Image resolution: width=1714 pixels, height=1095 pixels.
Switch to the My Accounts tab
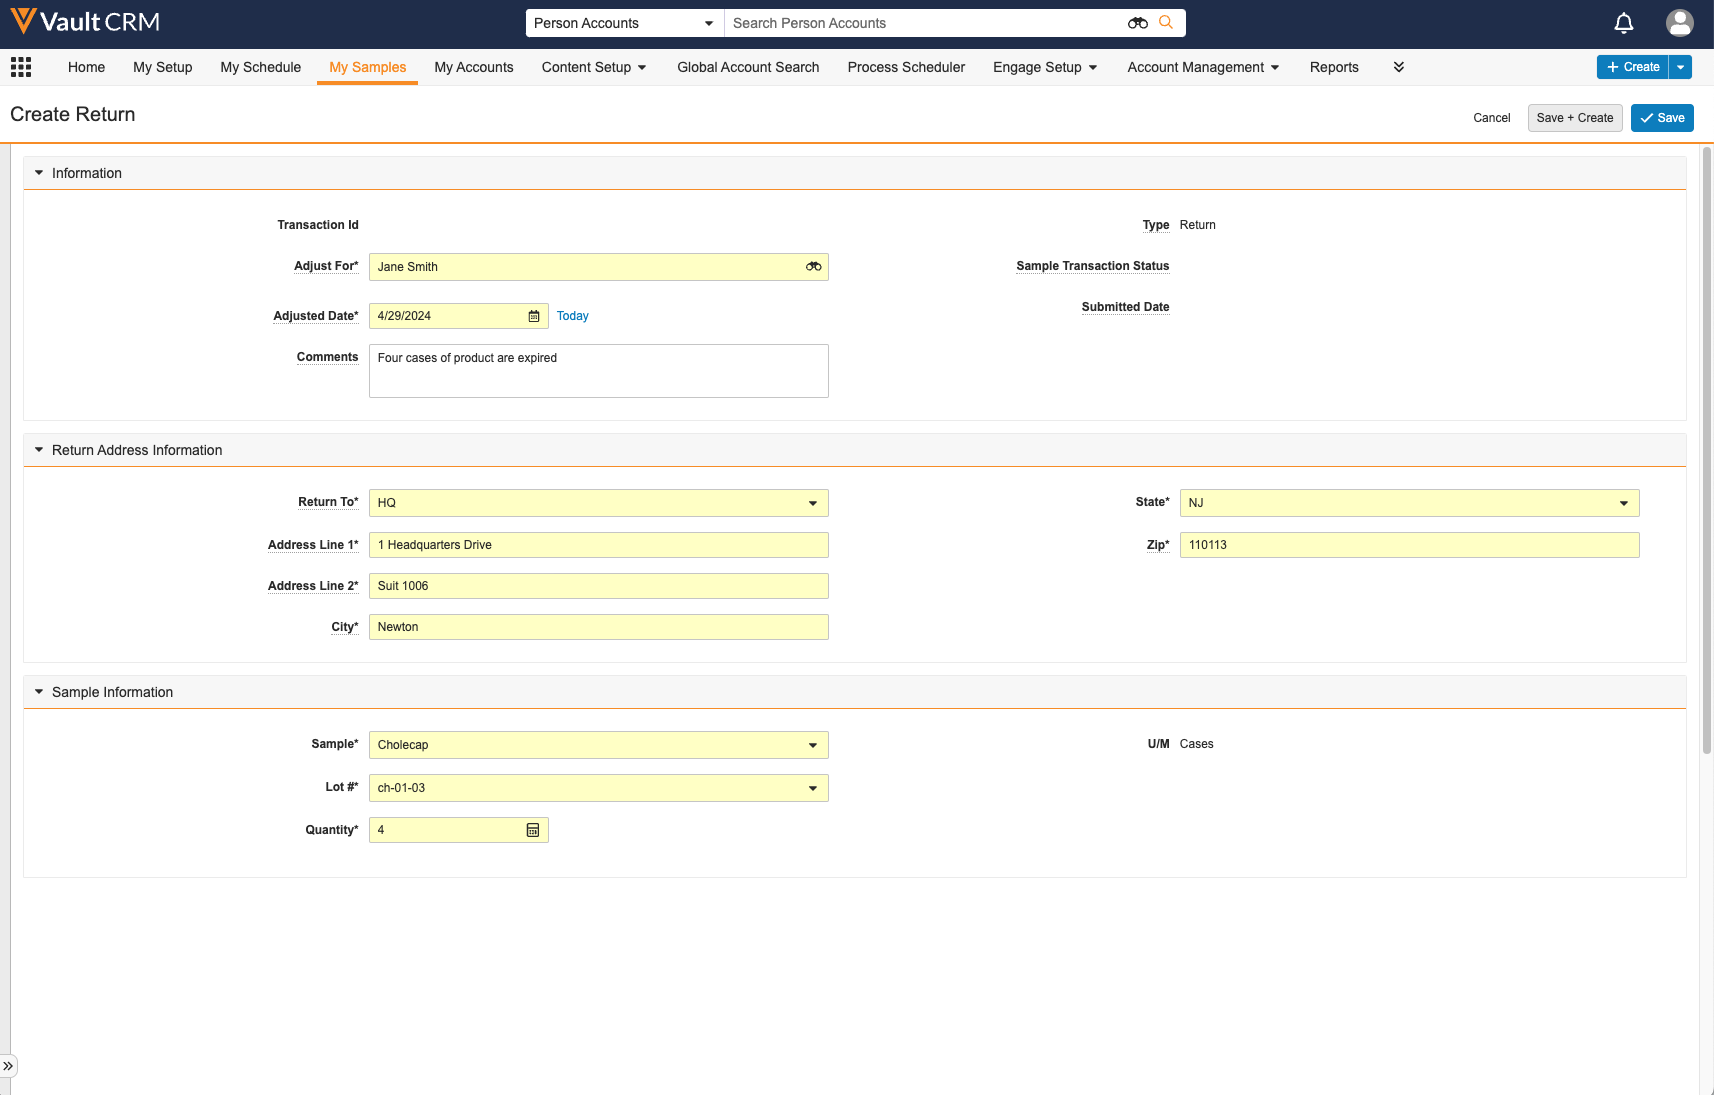[x=473, y=67]
